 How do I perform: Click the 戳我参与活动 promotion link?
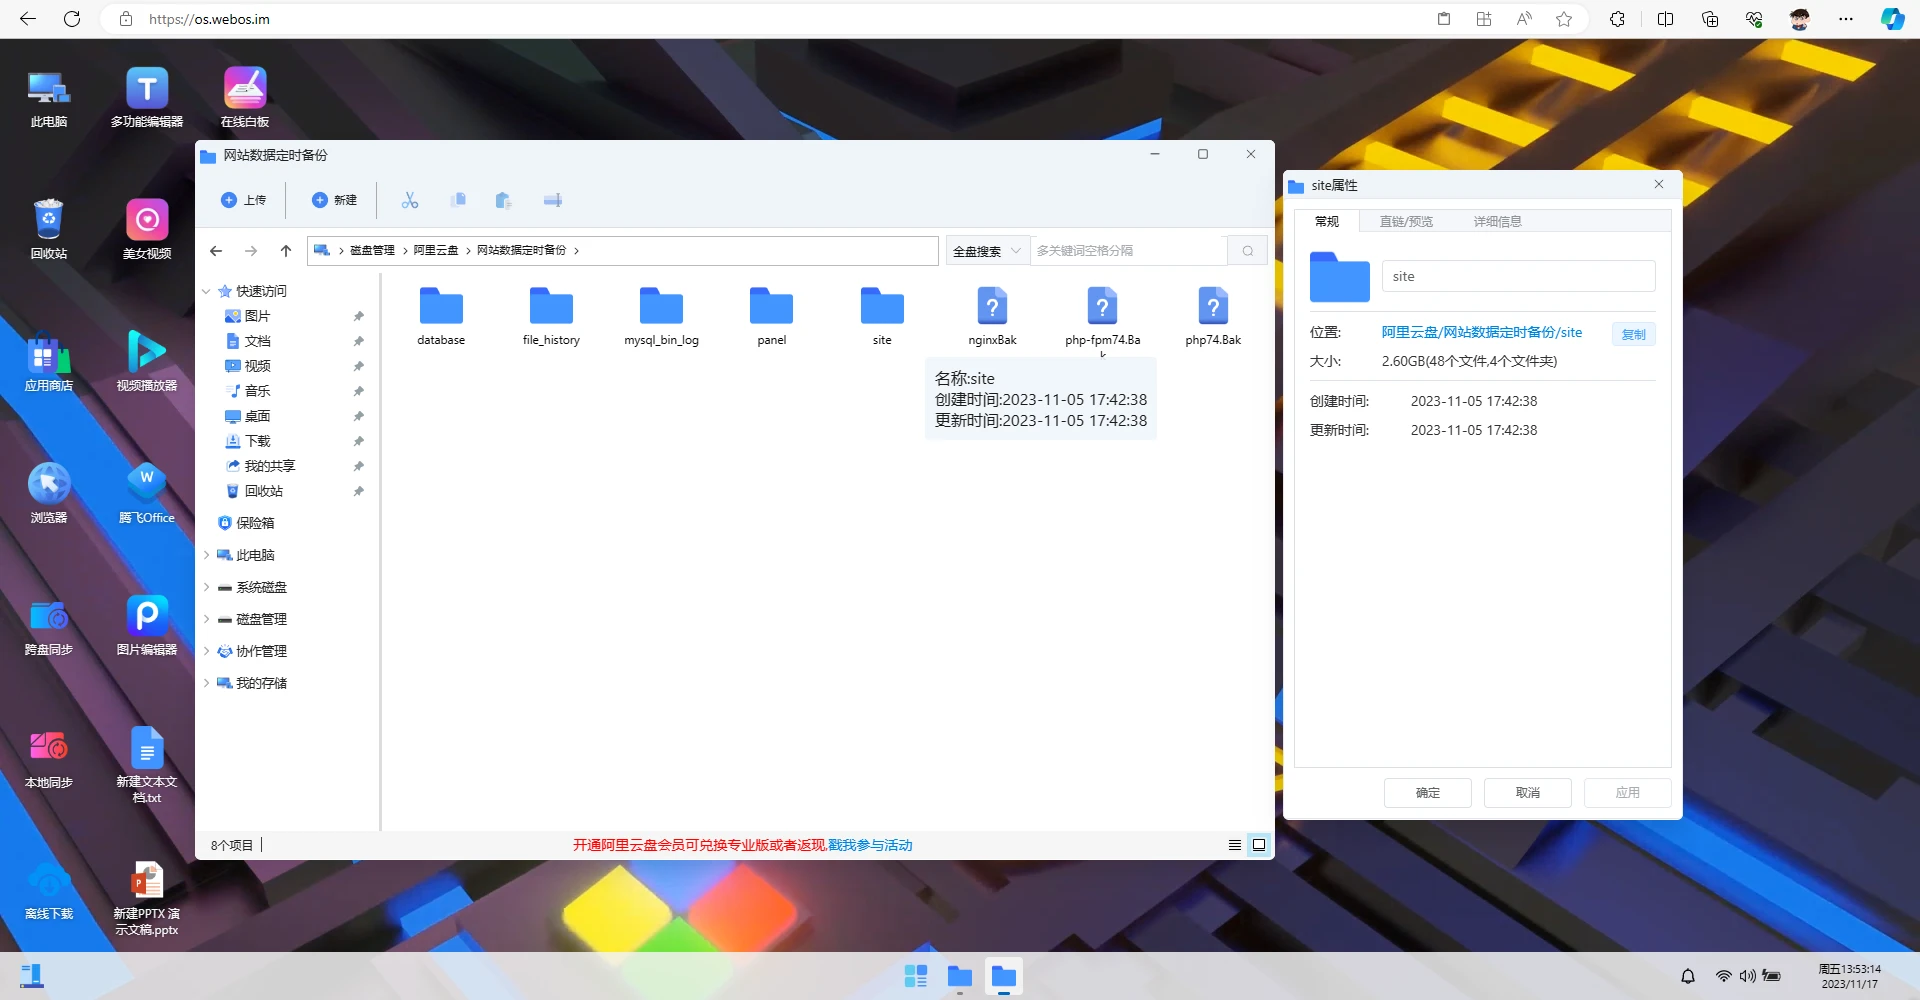(x=870, y=845)
